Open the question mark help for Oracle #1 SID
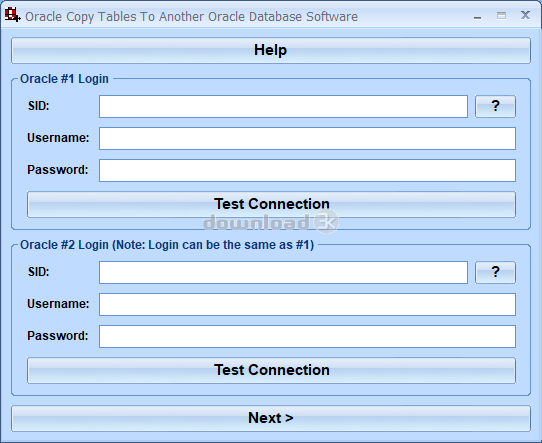 [495, 106]
